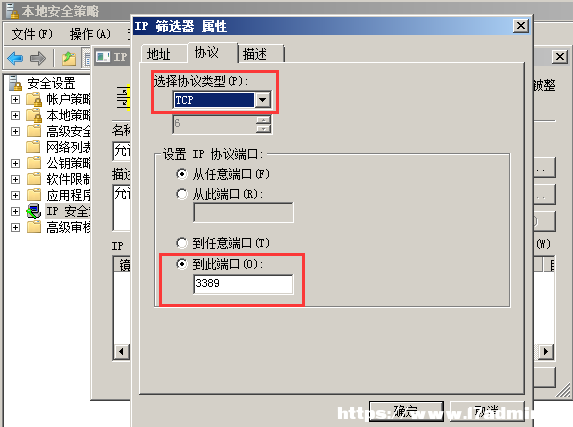
Task: Click the gray forward arrow toolbar icon
Action: click(x=38, y=58)
